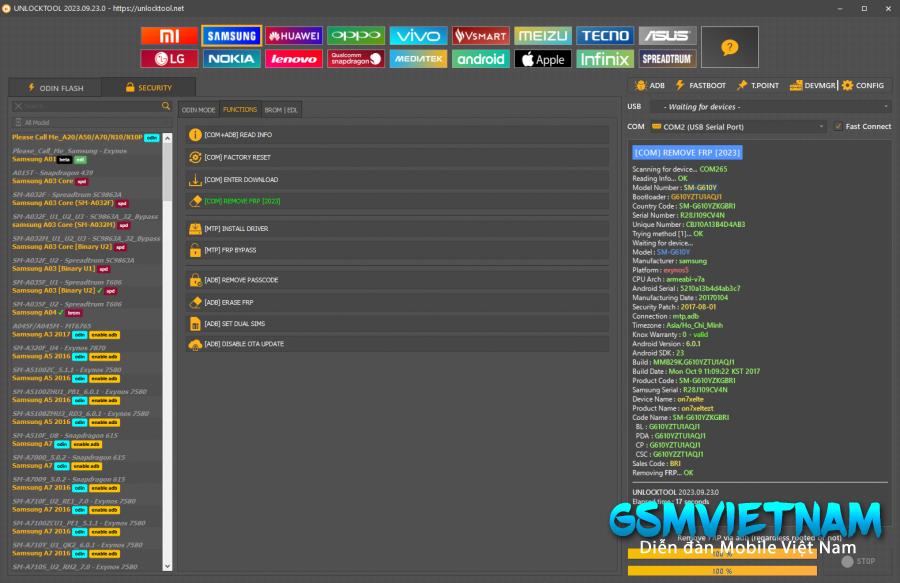Click the model search magnifier icon
This screenshot has width=900, height=583.
pyautogui.click(x=166, y=106)
